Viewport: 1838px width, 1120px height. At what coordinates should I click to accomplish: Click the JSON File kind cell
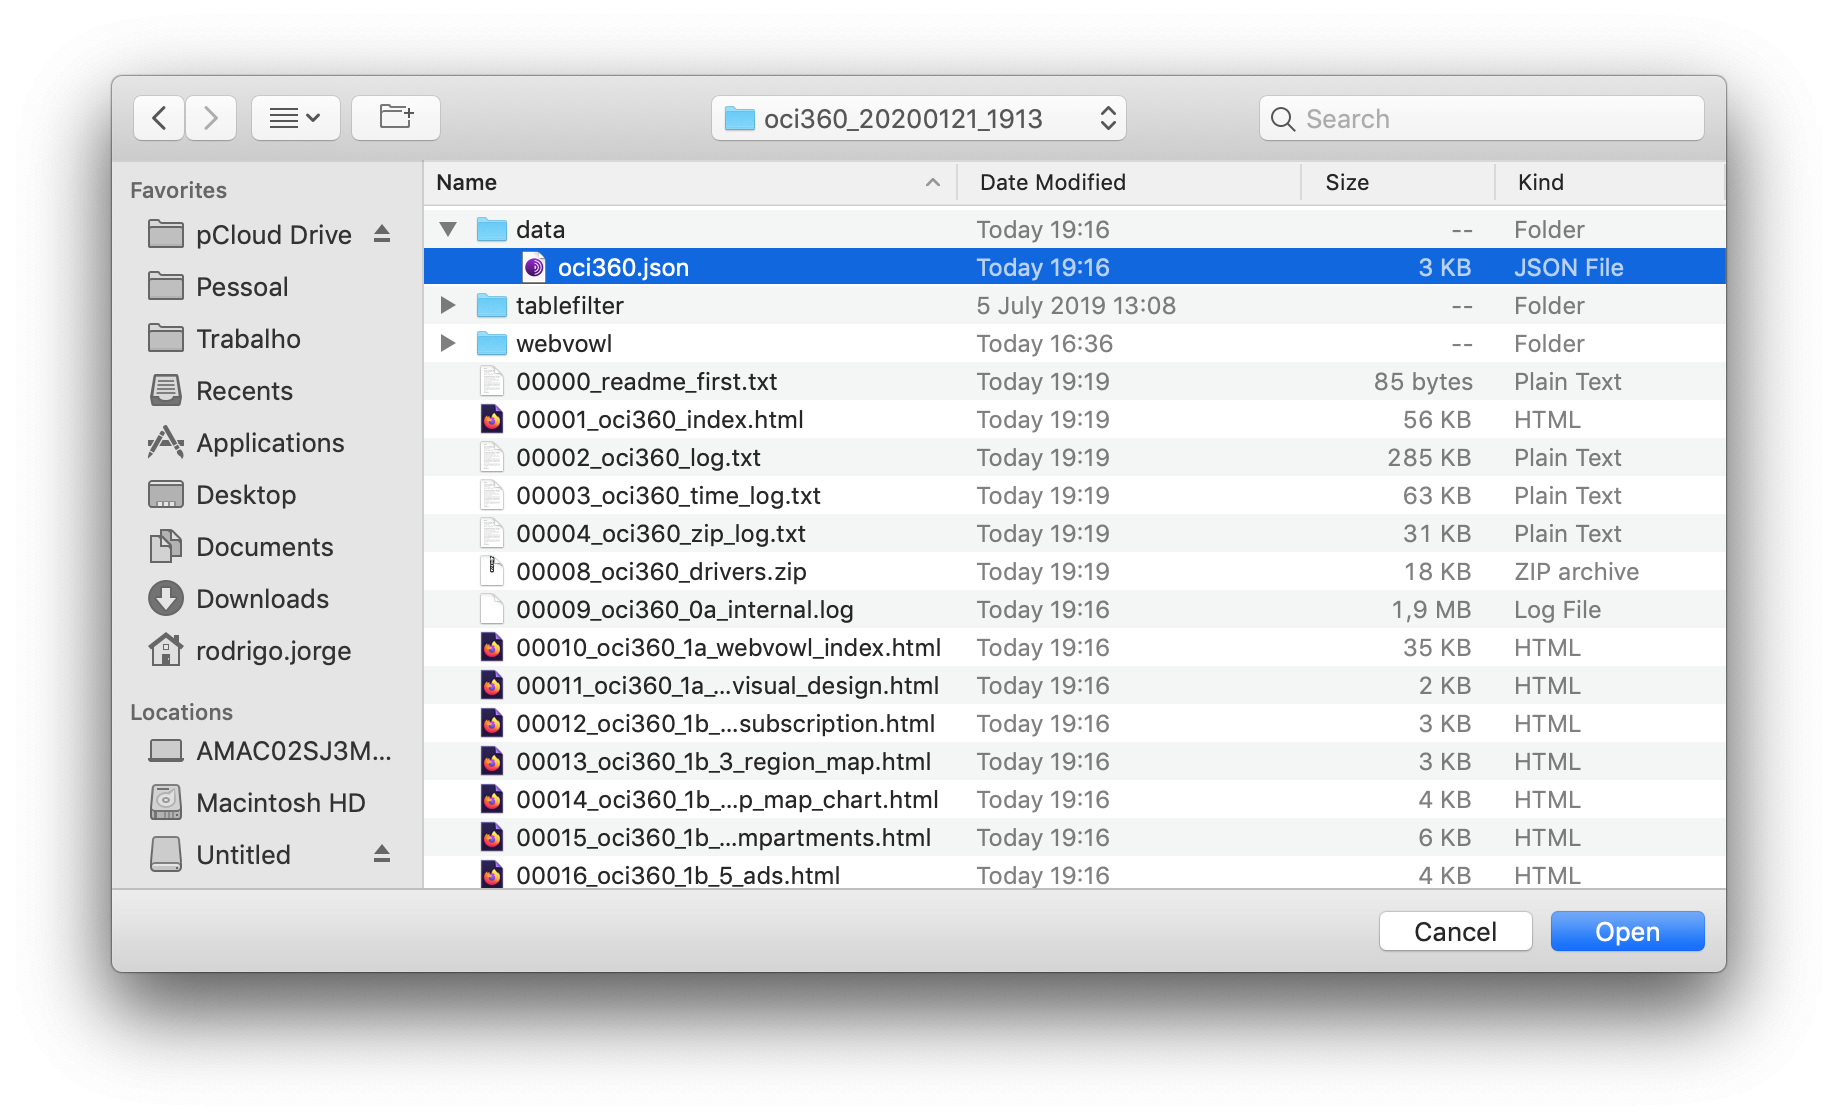point(1568,267)
